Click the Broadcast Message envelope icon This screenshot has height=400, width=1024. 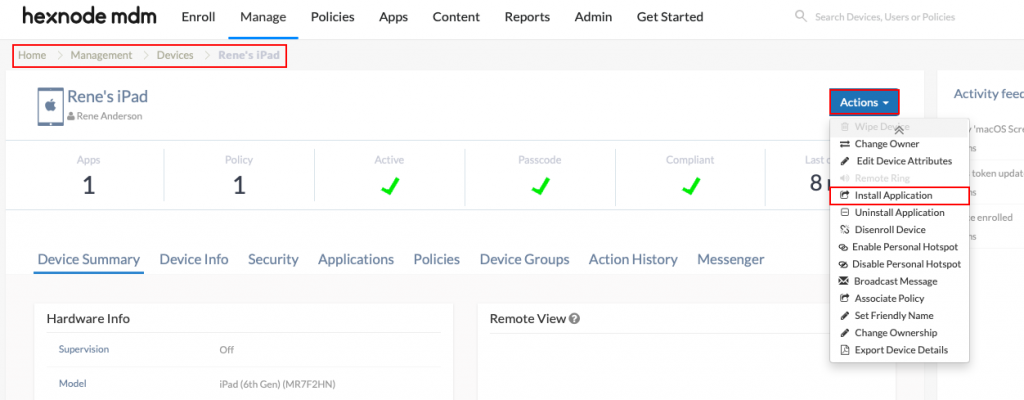point(843,281)
